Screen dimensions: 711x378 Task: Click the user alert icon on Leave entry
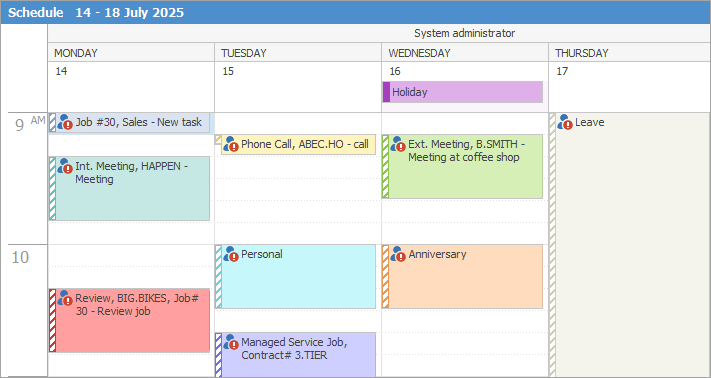(x=565, y=122)
